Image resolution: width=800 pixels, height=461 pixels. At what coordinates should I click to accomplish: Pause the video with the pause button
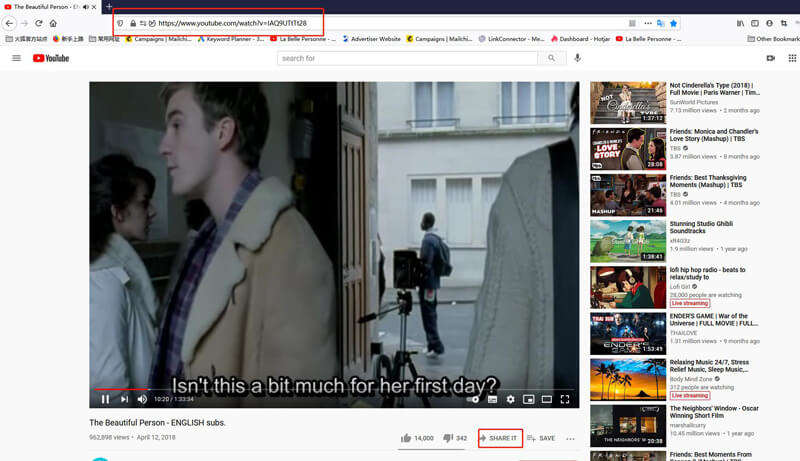105,399
